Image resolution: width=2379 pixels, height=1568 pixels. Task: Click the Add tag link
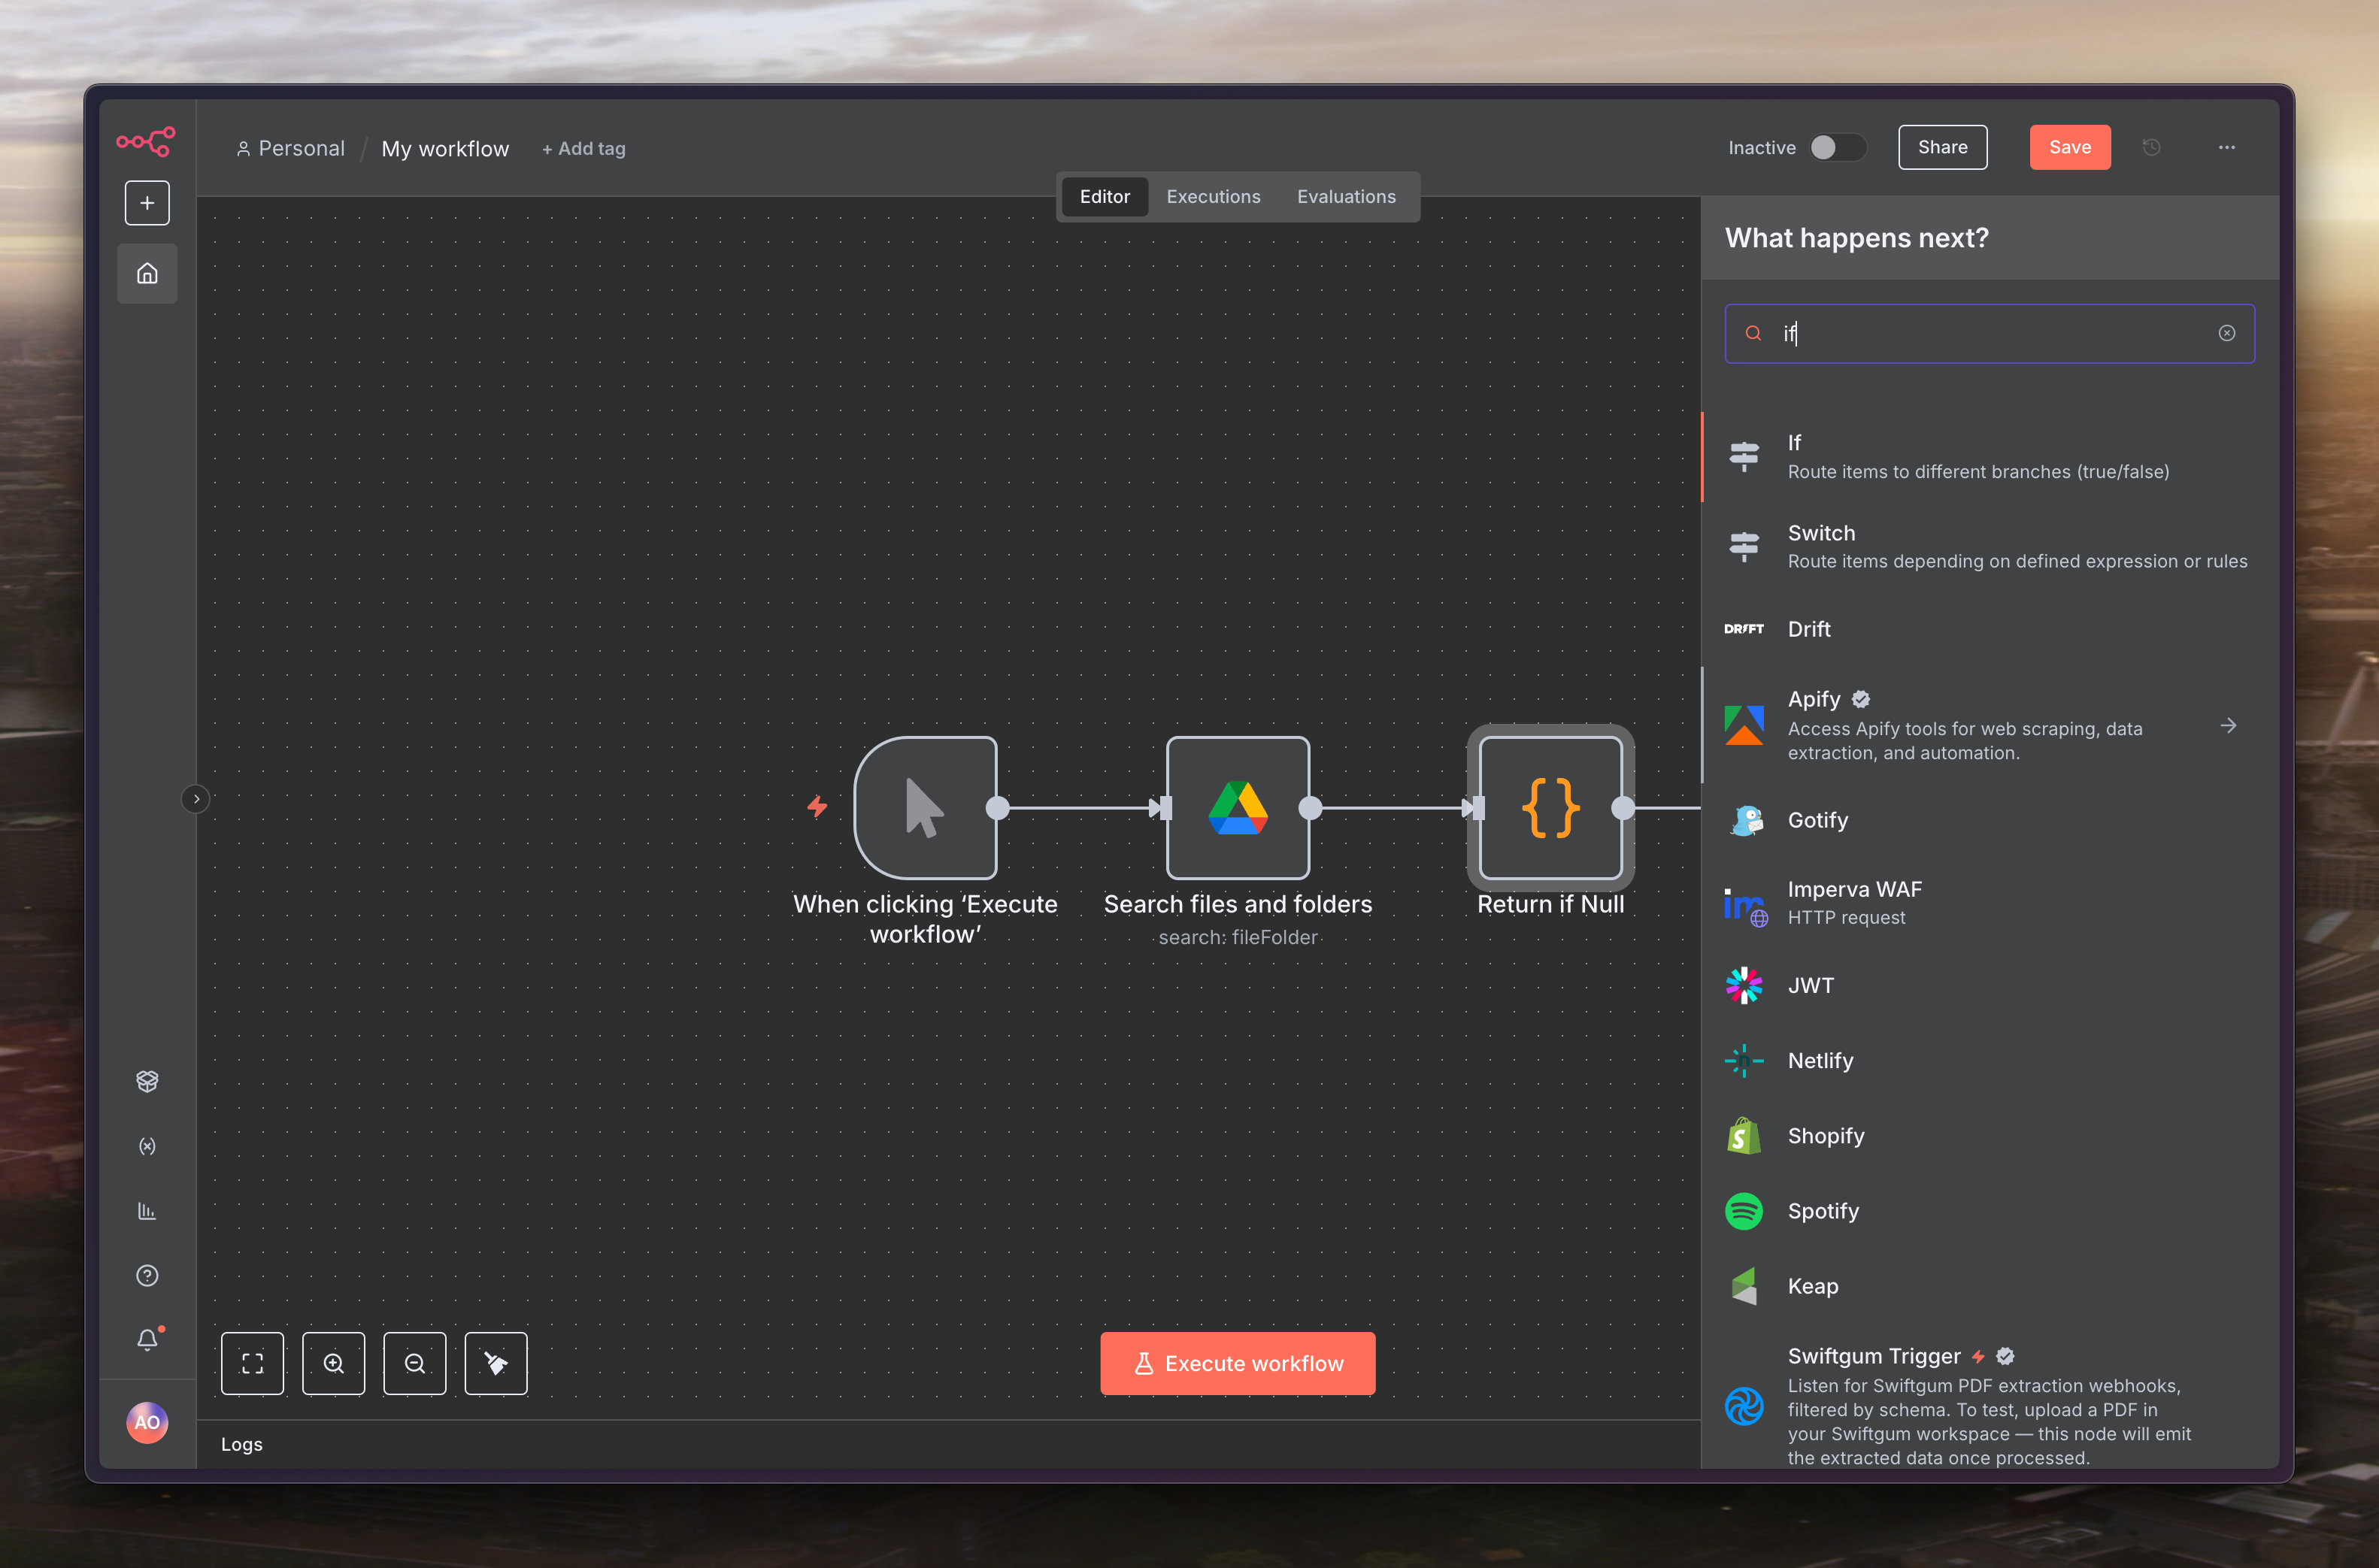[584, 149]
